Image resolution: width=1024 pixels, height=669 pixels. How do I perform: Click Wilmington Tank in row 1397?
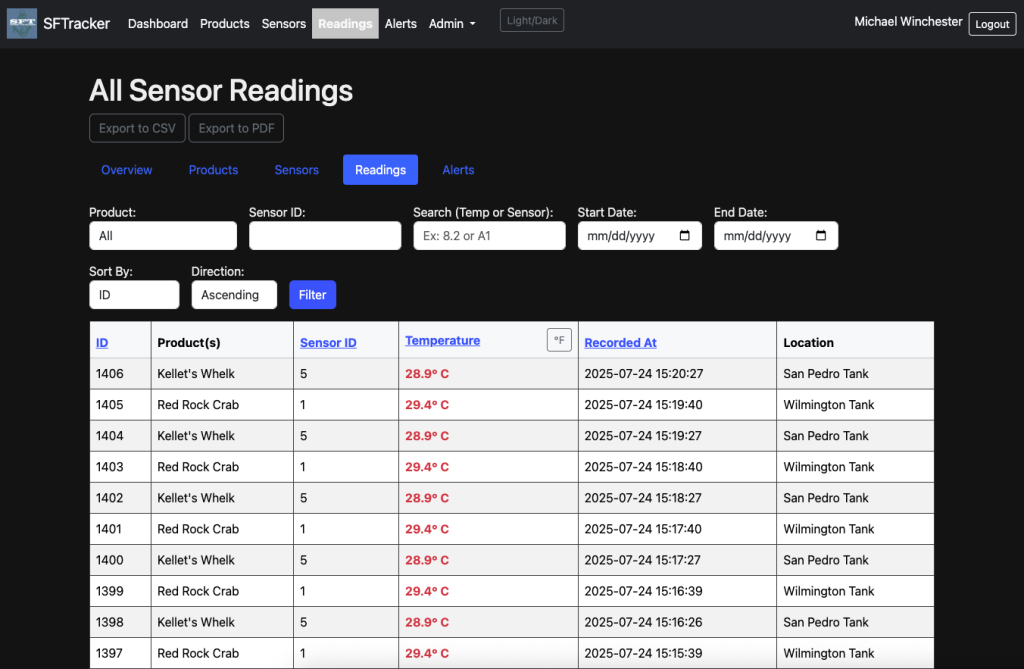click(828, 653)
